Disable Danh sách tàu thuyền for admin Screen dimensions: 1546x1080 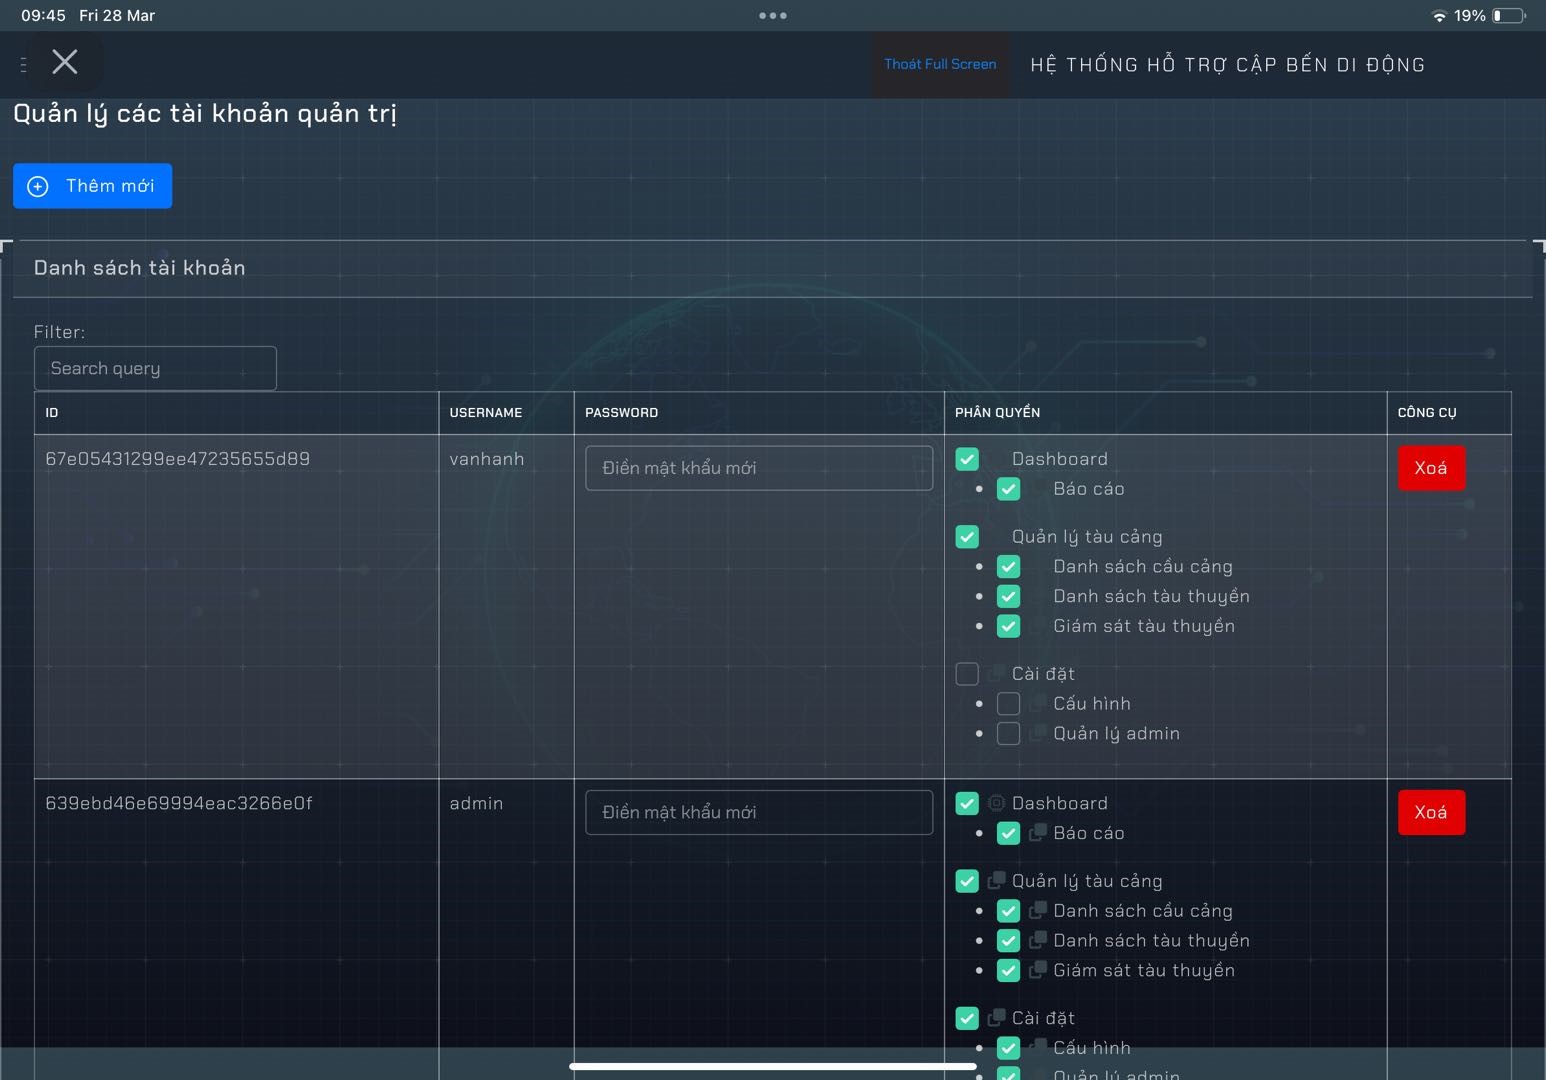(x=1008, y=941)
